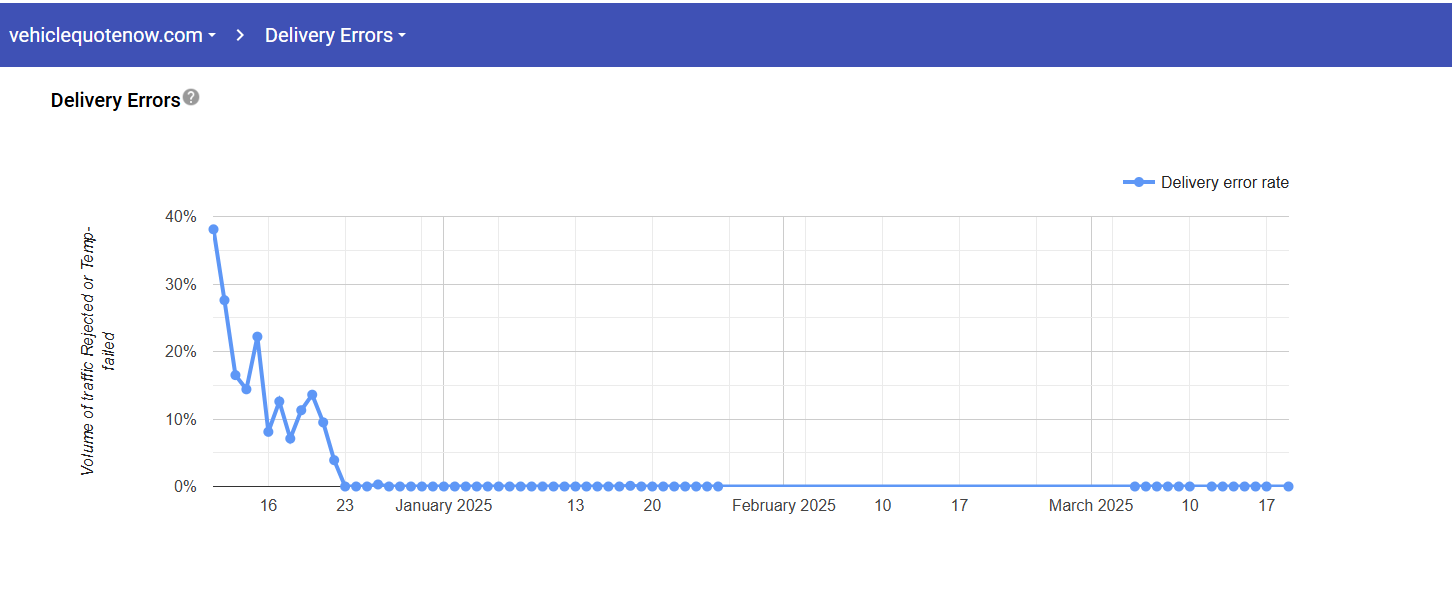The width and height of the screenshot is (1452, 592).
Task: Select the first data point near 38%
Action: point(213,229)
